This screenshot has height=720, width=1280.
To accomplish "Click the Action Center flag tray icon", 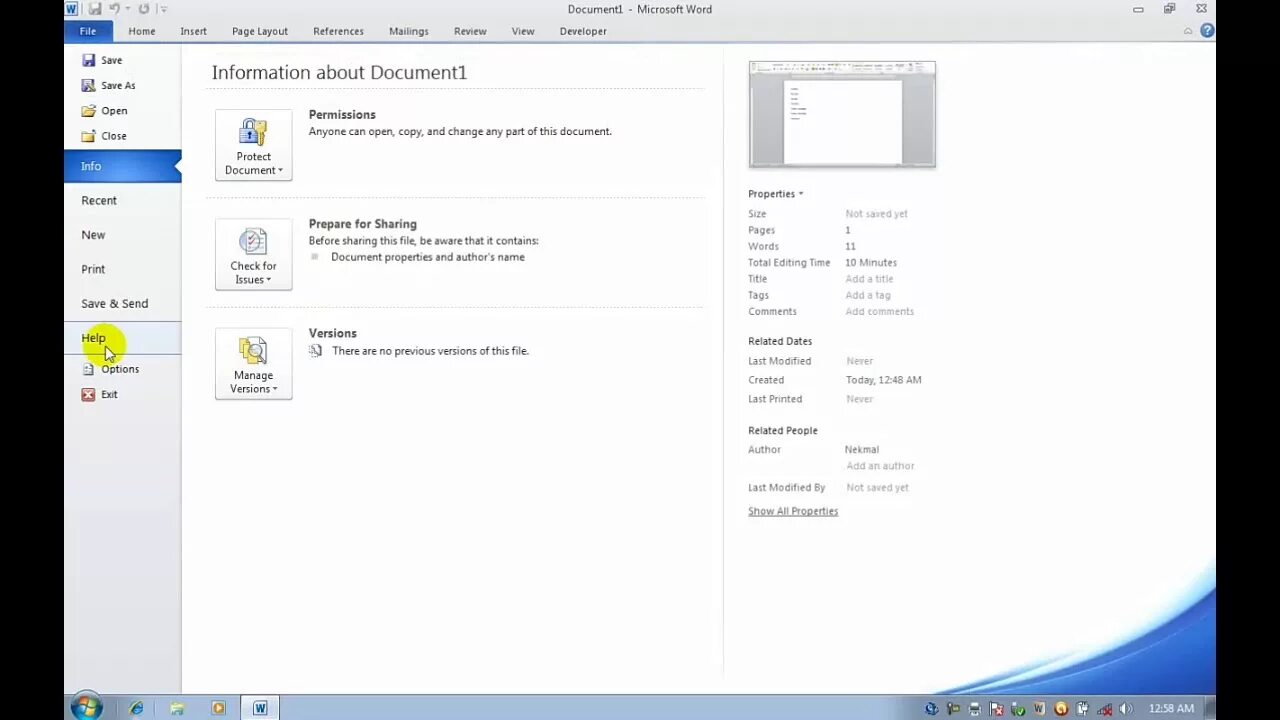I will [x=996, y=708].
